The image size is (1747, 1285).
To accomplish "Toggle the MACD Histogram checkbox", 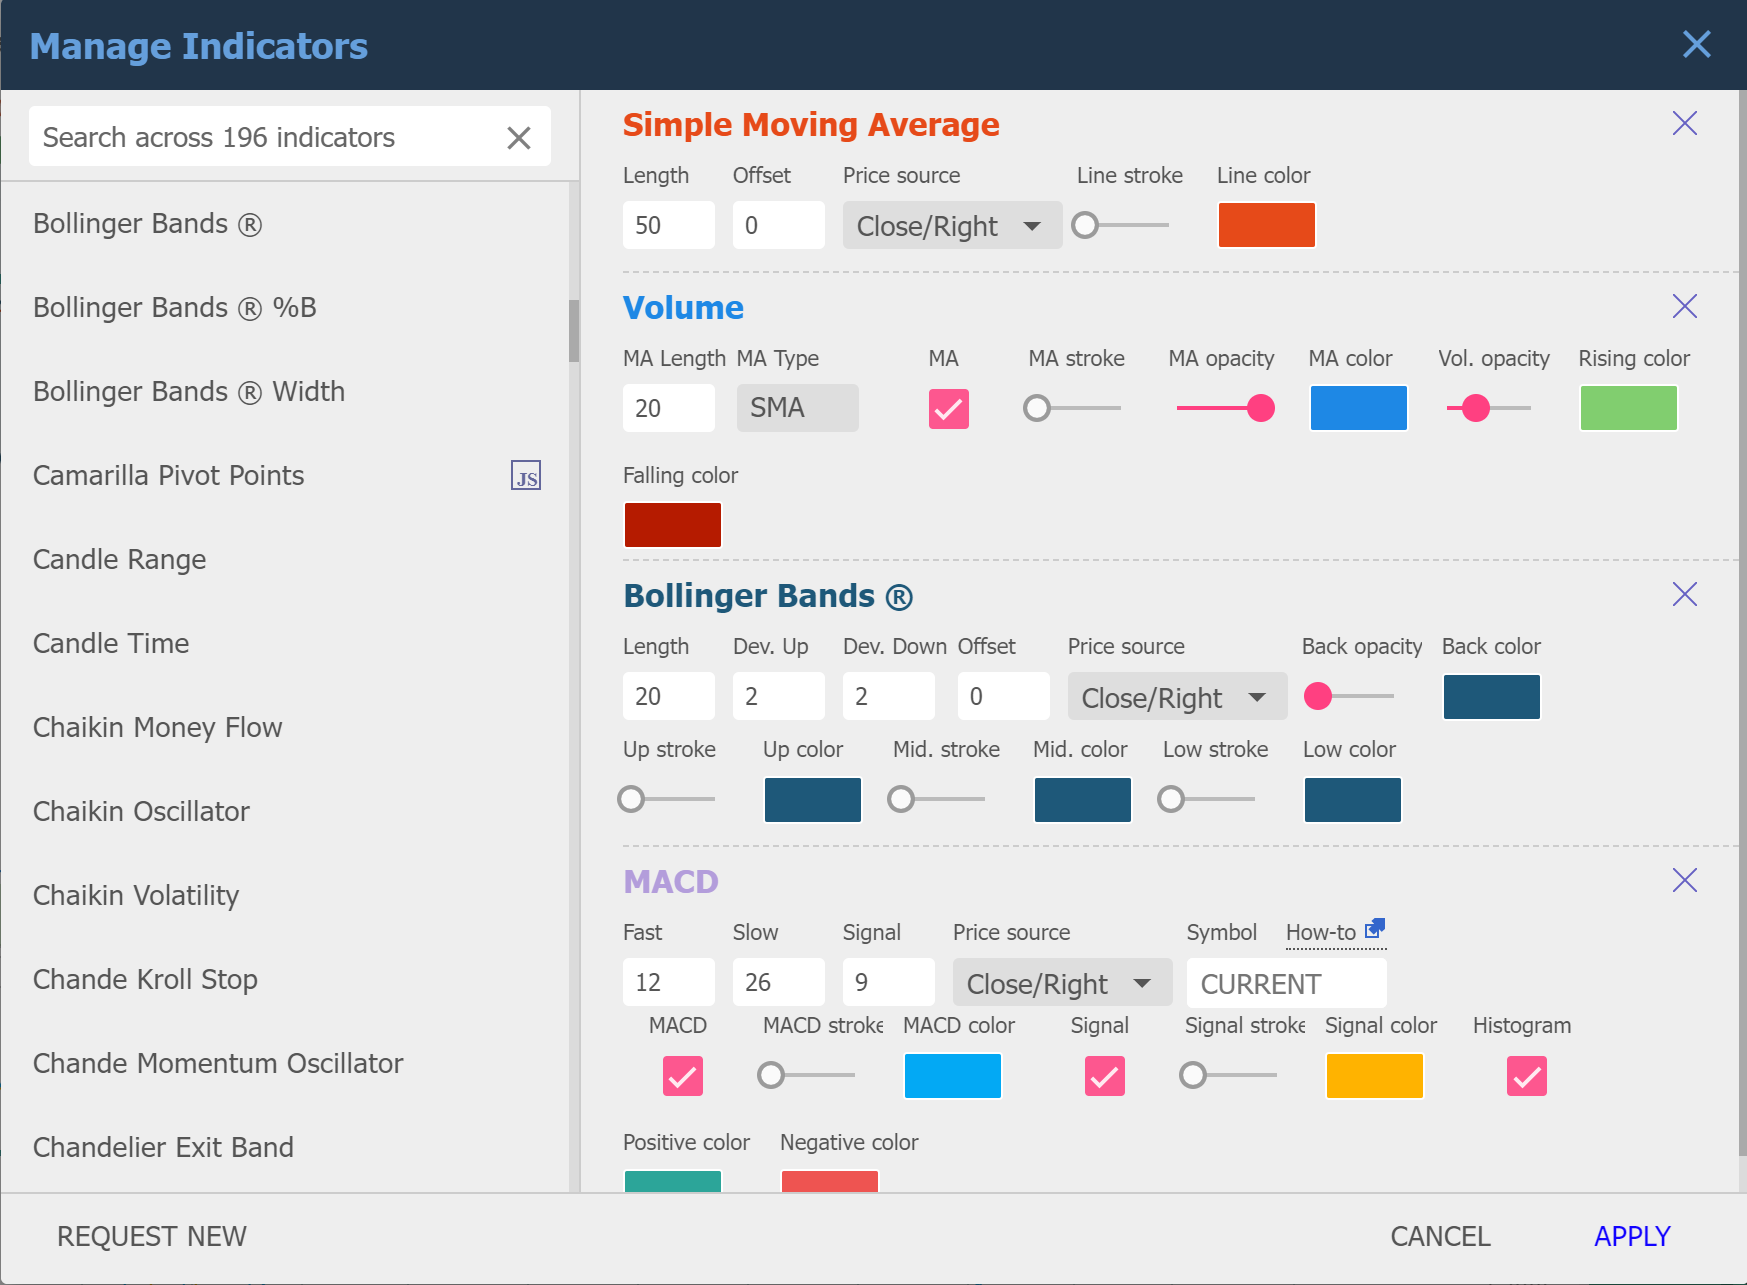I will (1526, 1076).
